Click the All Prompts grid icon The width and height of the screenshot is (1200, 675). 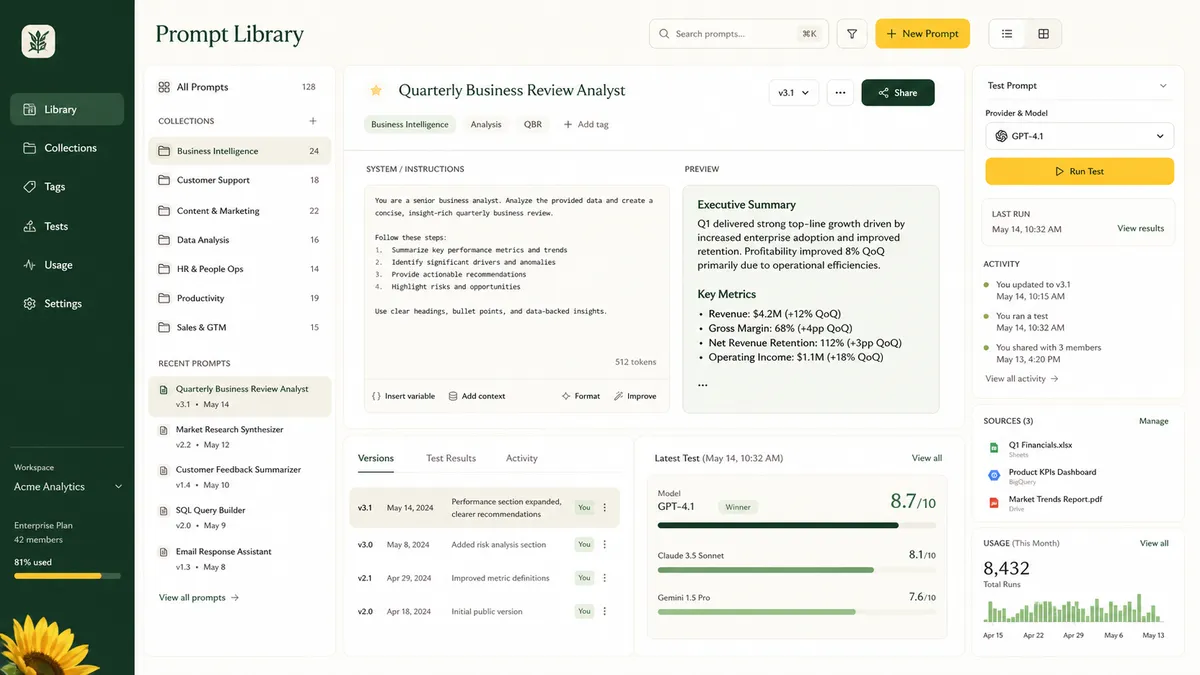point(164,87)
